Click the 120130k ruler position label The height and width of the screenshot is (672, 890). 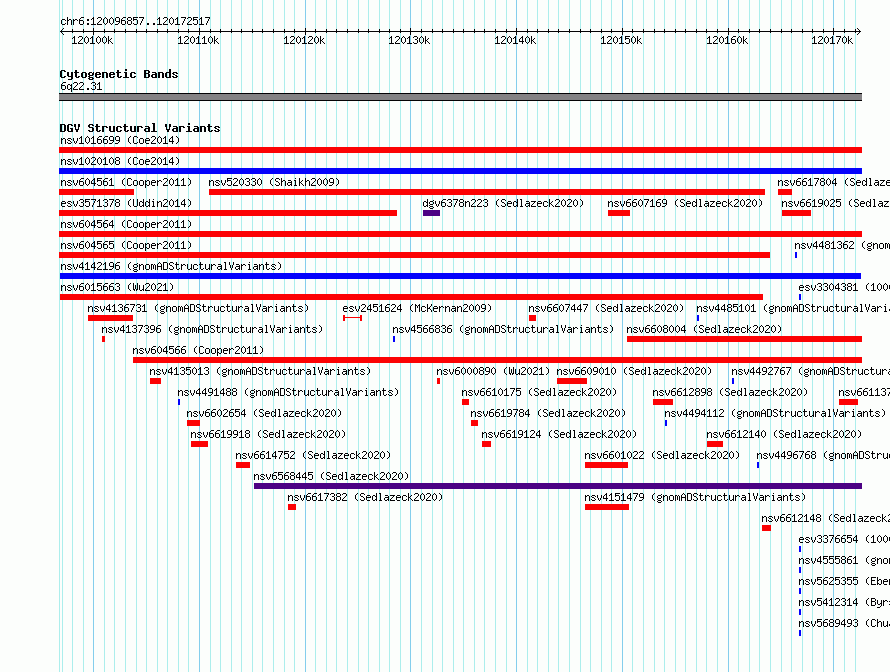point(409,40)
